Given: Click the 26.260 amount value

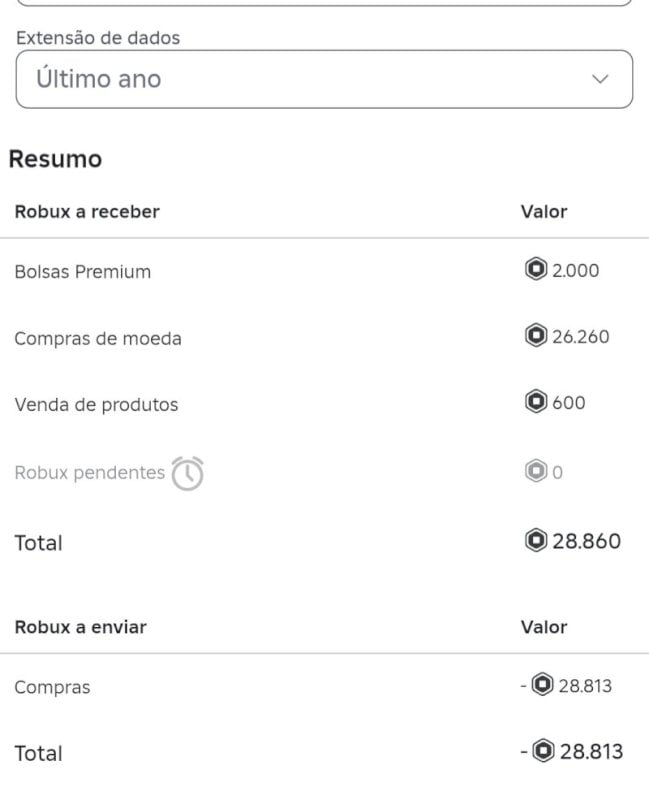Looking at the screenshot, I should [580, 336].
